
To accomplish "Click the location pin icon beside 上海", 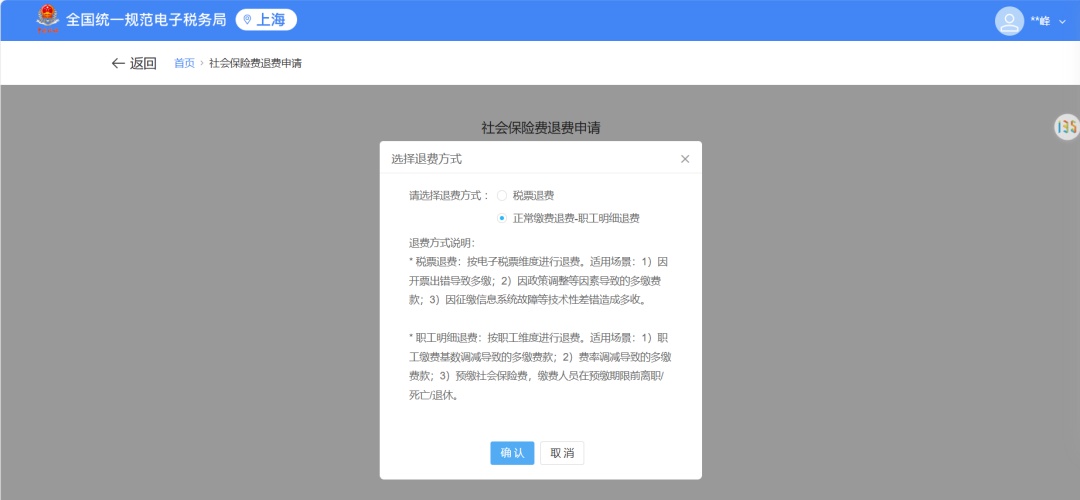I will pos(247,20).
